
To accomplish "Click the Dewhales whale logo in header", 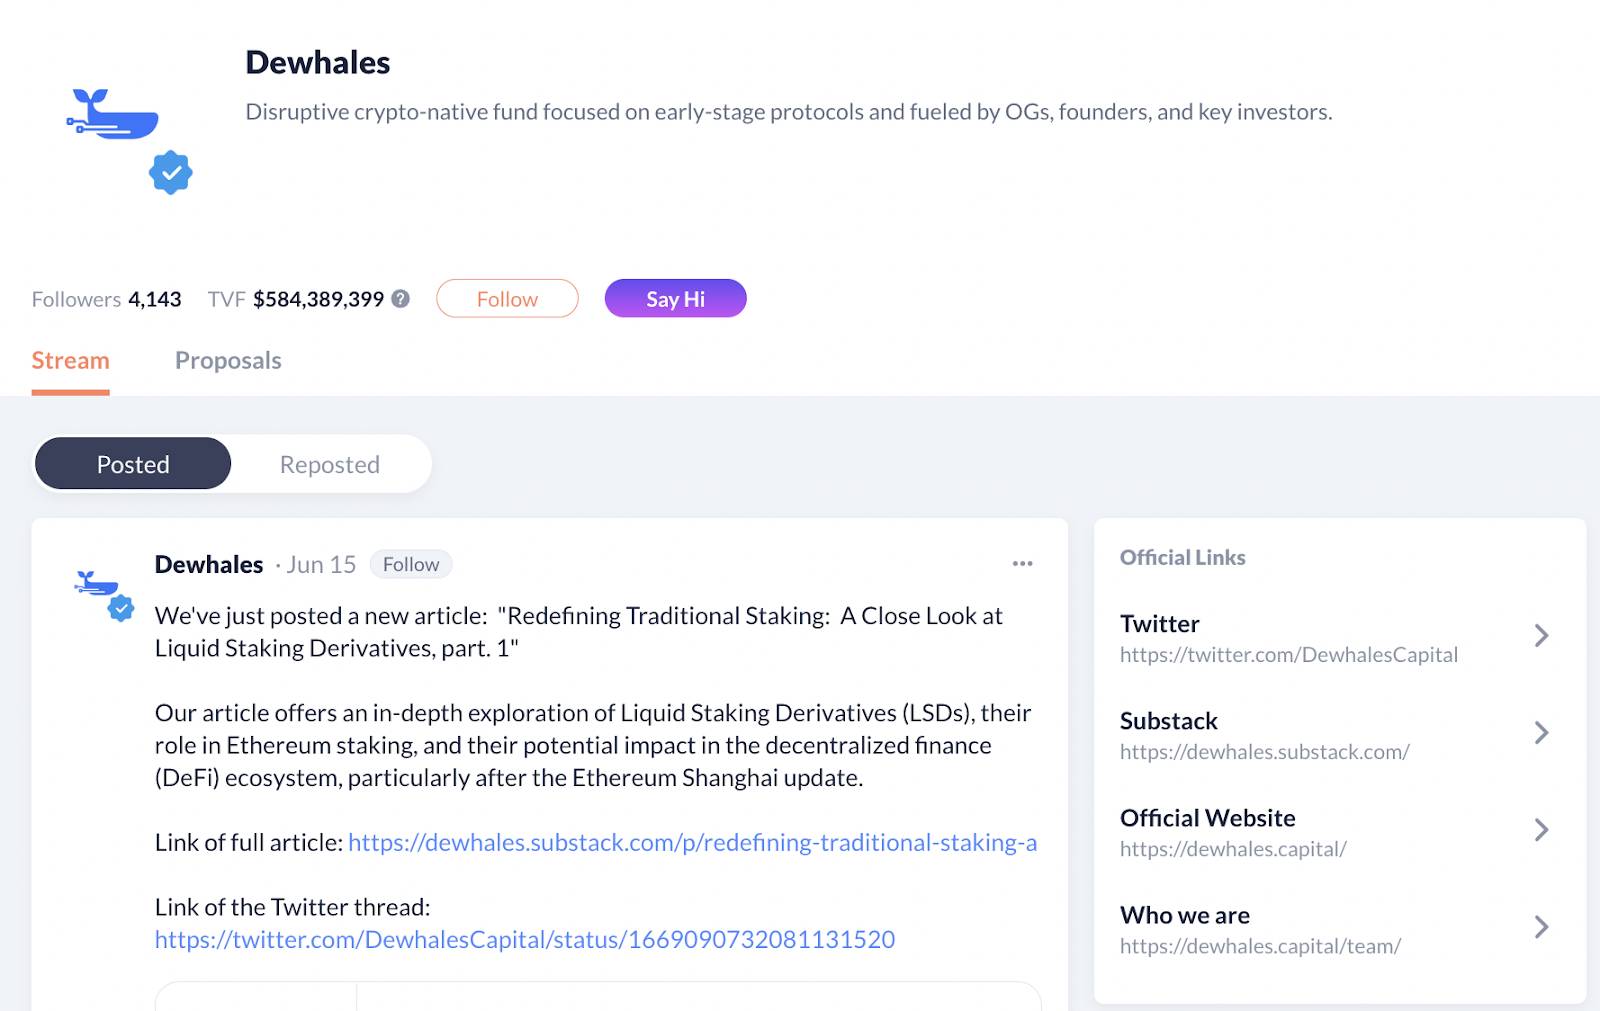I will (x=112, y=114).
